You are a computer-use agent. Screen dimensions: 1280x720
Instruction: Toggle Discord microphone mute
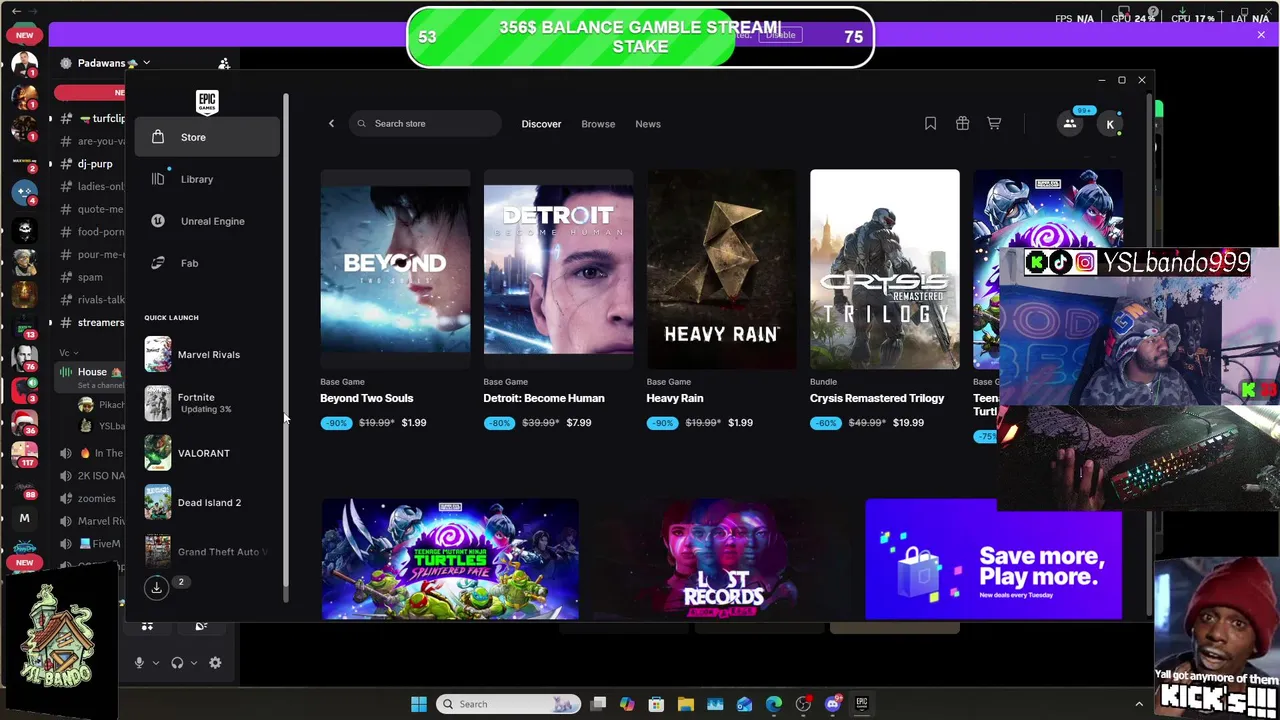(x=139, y=662)
